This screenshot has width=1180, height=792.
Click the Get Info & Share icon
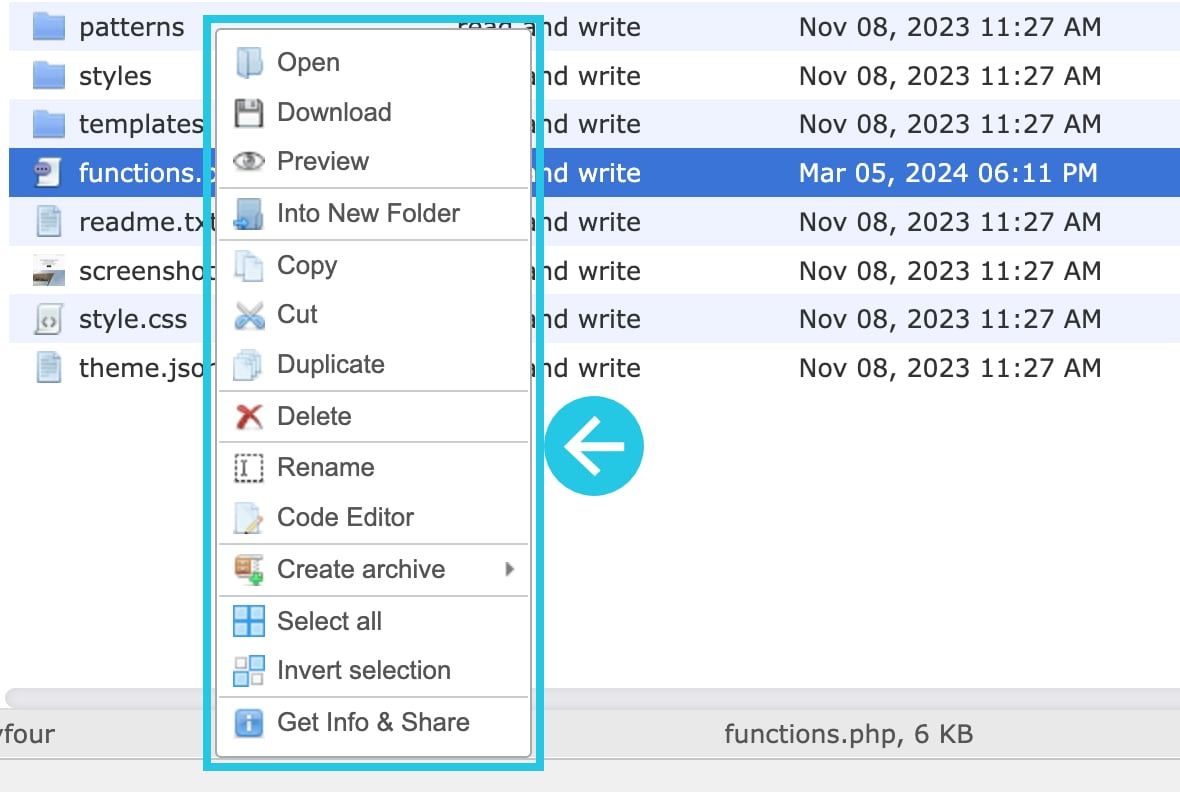click(248, 723)
